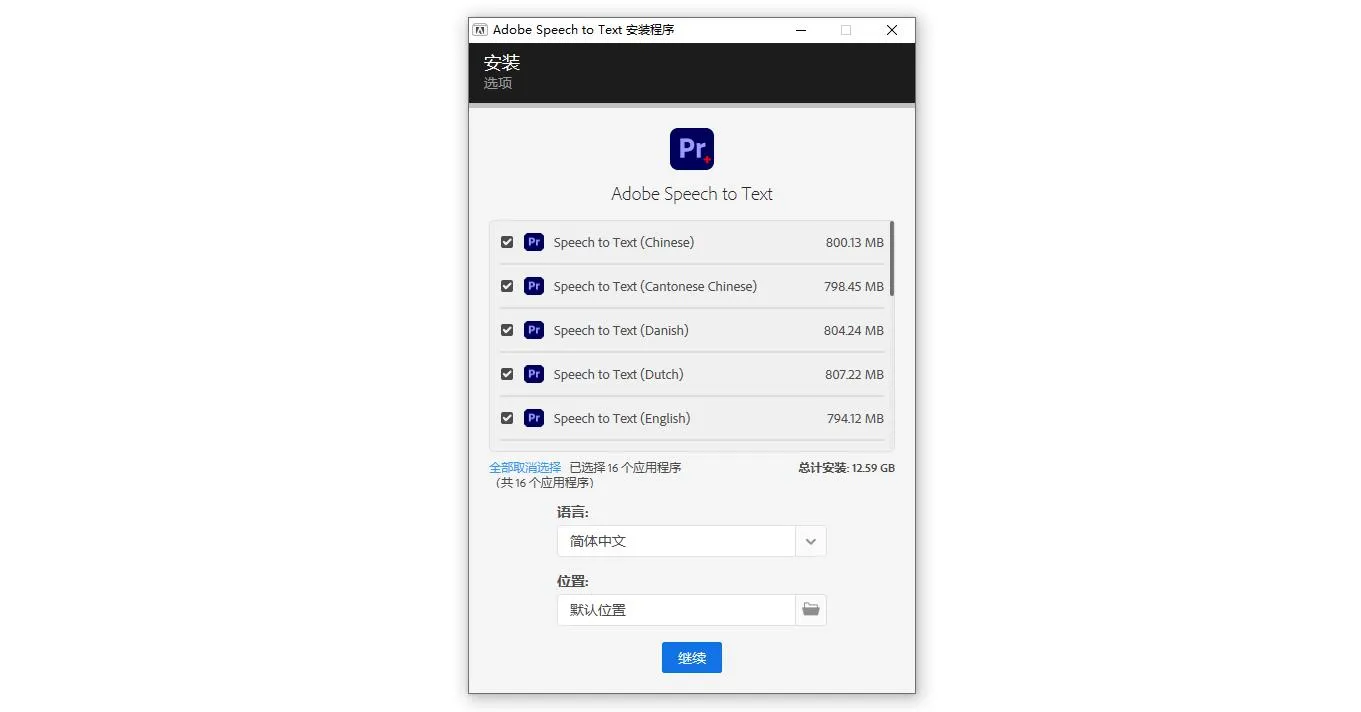Image resolution: width=1361 pixels, height=712 pixels.
Task: Click the language pack list scrollbar
Action: coord(891,260)
